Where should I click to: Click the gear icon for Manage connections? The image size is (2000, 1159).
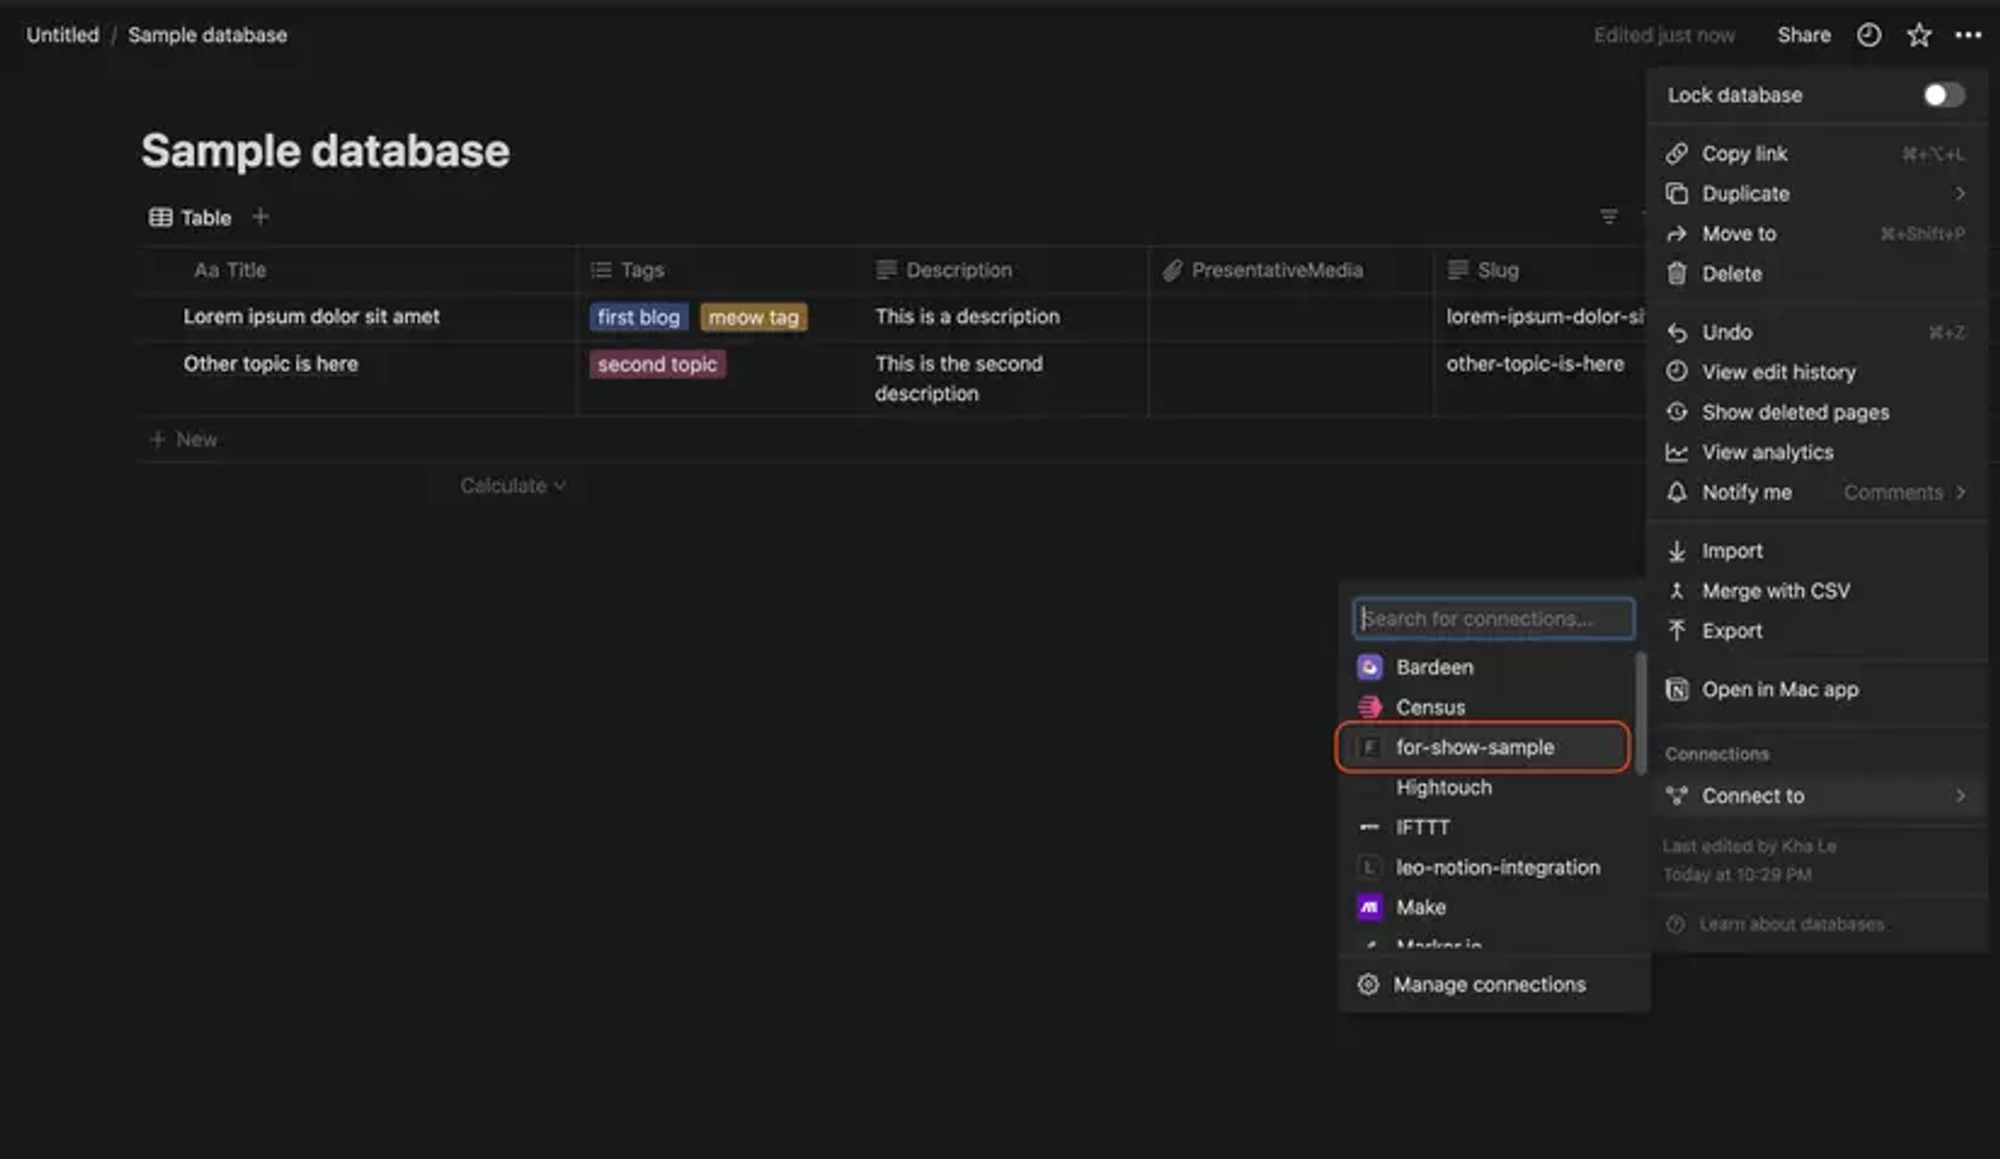pos(1368,984)
